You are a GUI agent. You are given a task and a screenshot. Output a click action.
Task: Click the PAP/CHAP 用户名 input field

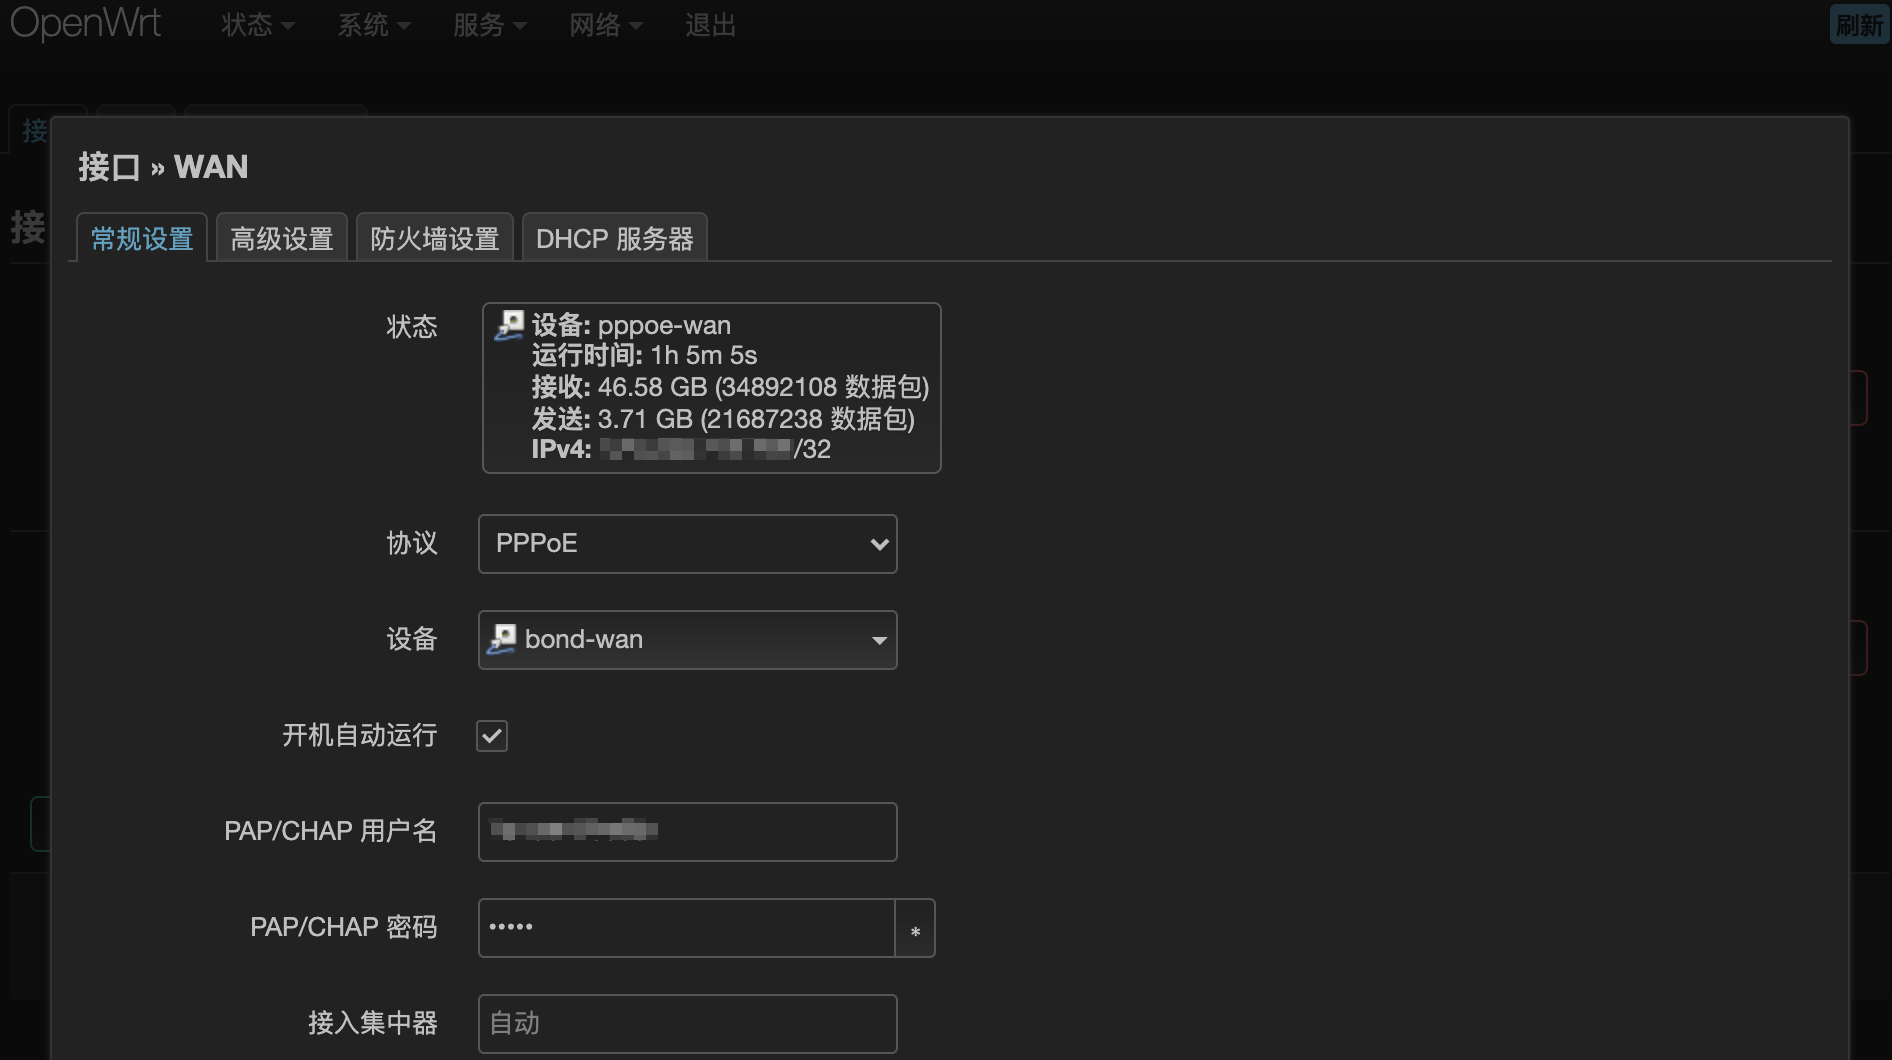687,831
